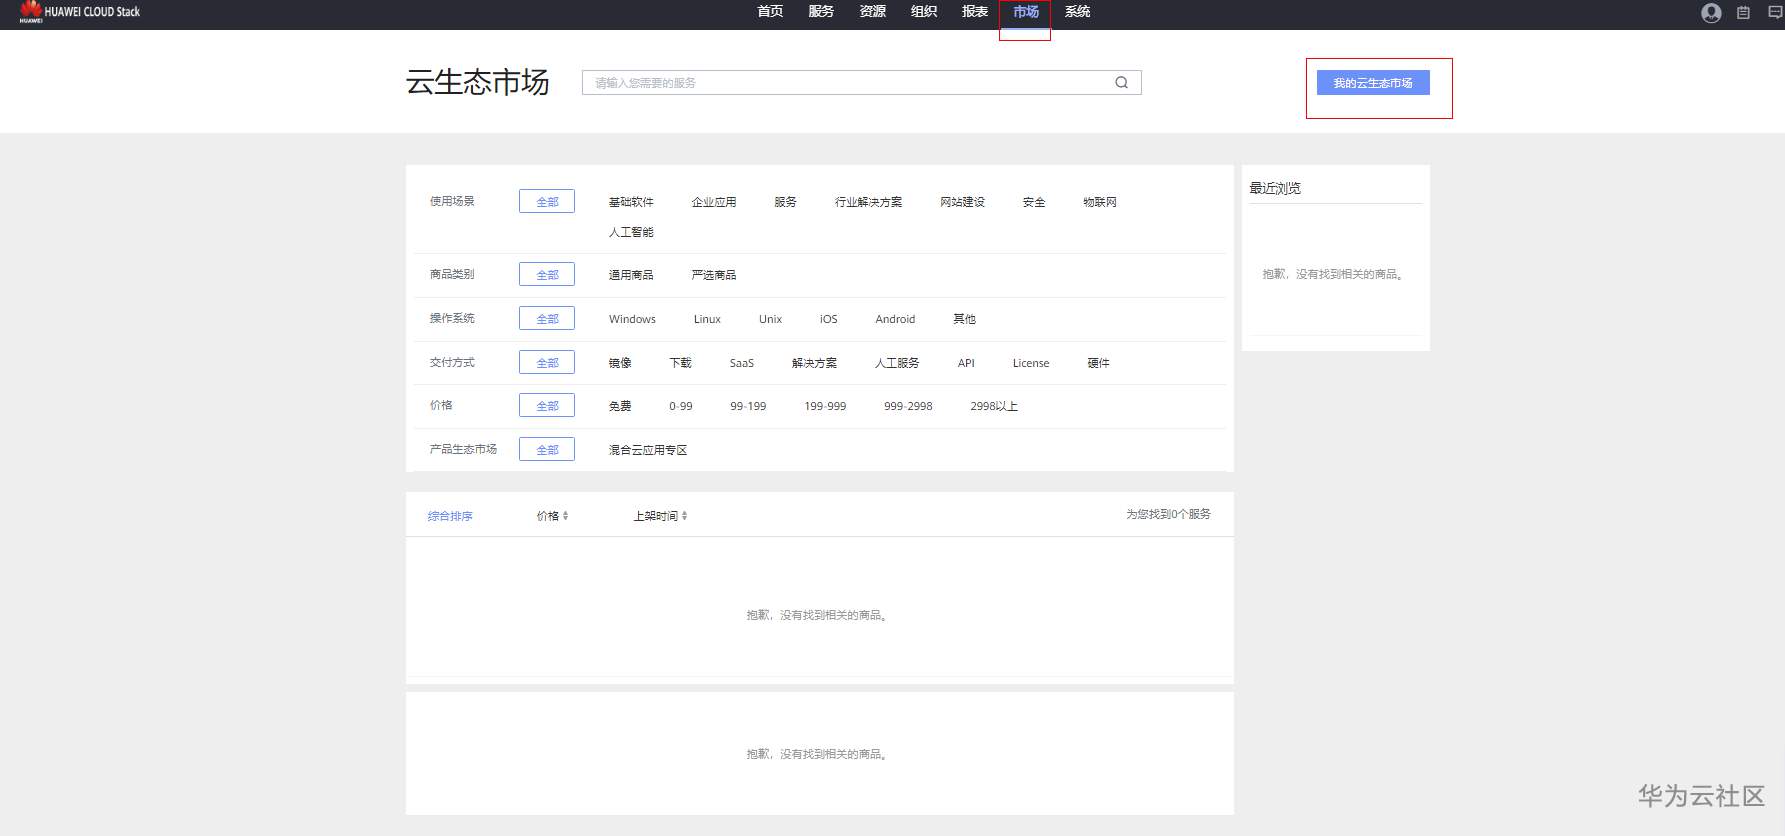
Task: Click the 云生态市场 page title
Action: click(x=478, y=82)
